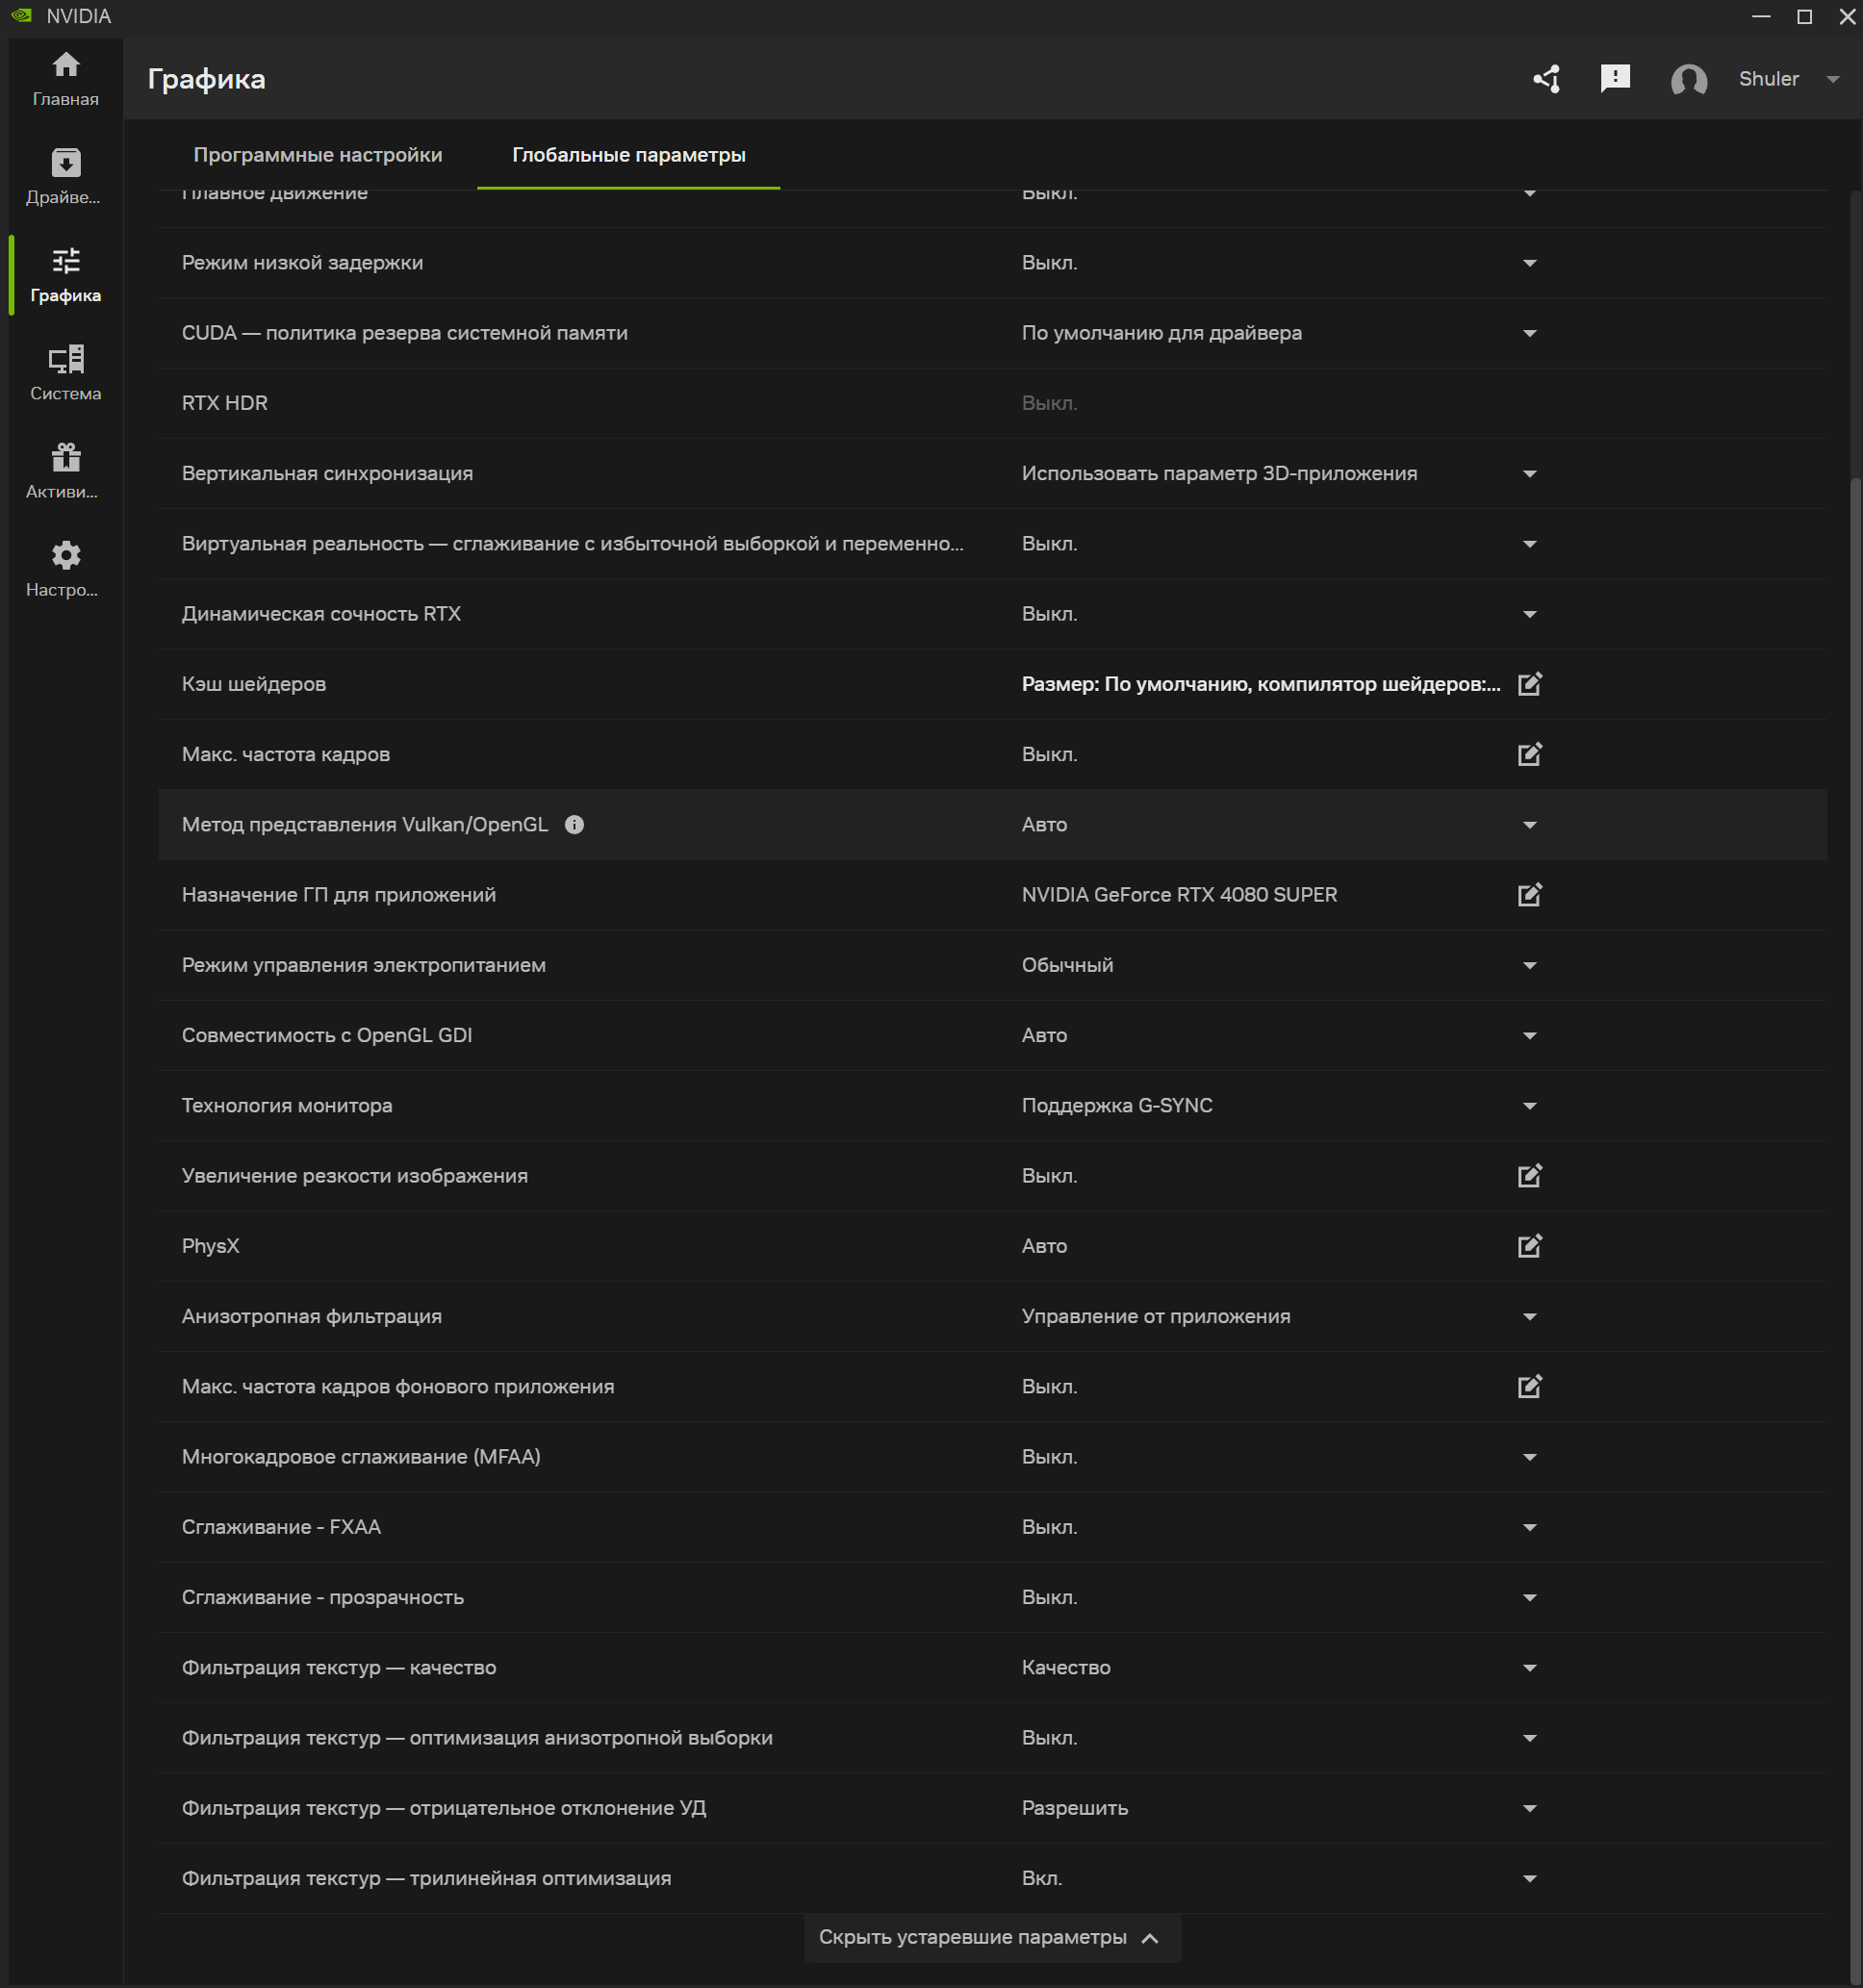The width and height of the screenshot is (1863, 1988).
Task: Click the Размер: По умолчанию shader cache value
Action: click(x=1261, y=684)
